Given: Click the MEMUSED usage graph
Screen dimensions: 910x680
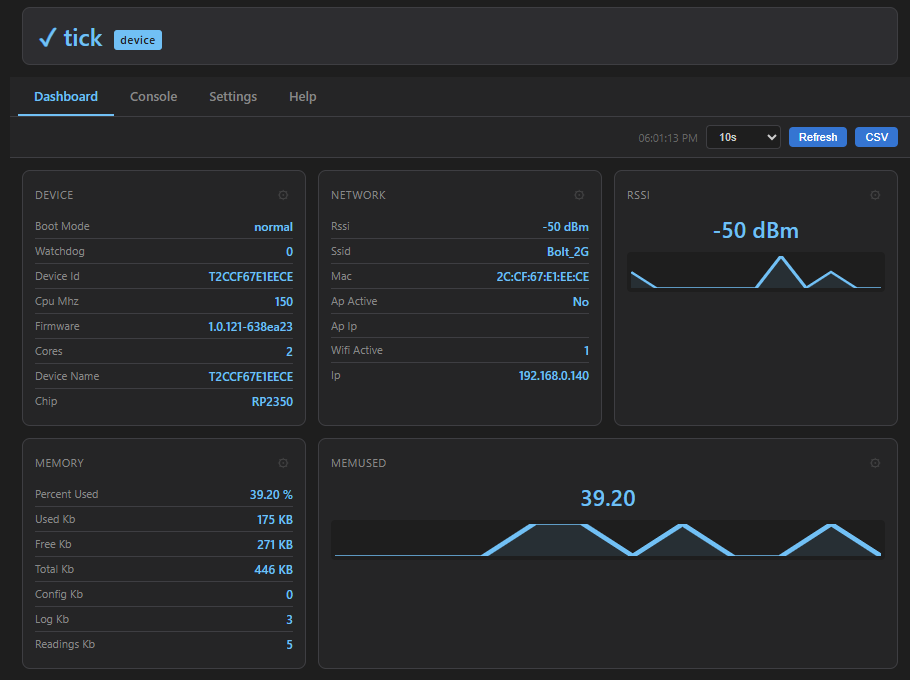Looking at the screenshot, I should click(608, 537).
